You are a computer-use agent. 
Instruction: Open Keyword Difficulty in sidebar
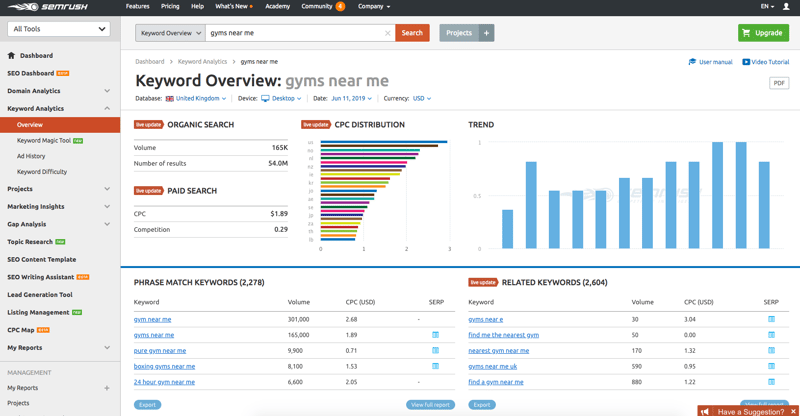click(x=42, y=172)
